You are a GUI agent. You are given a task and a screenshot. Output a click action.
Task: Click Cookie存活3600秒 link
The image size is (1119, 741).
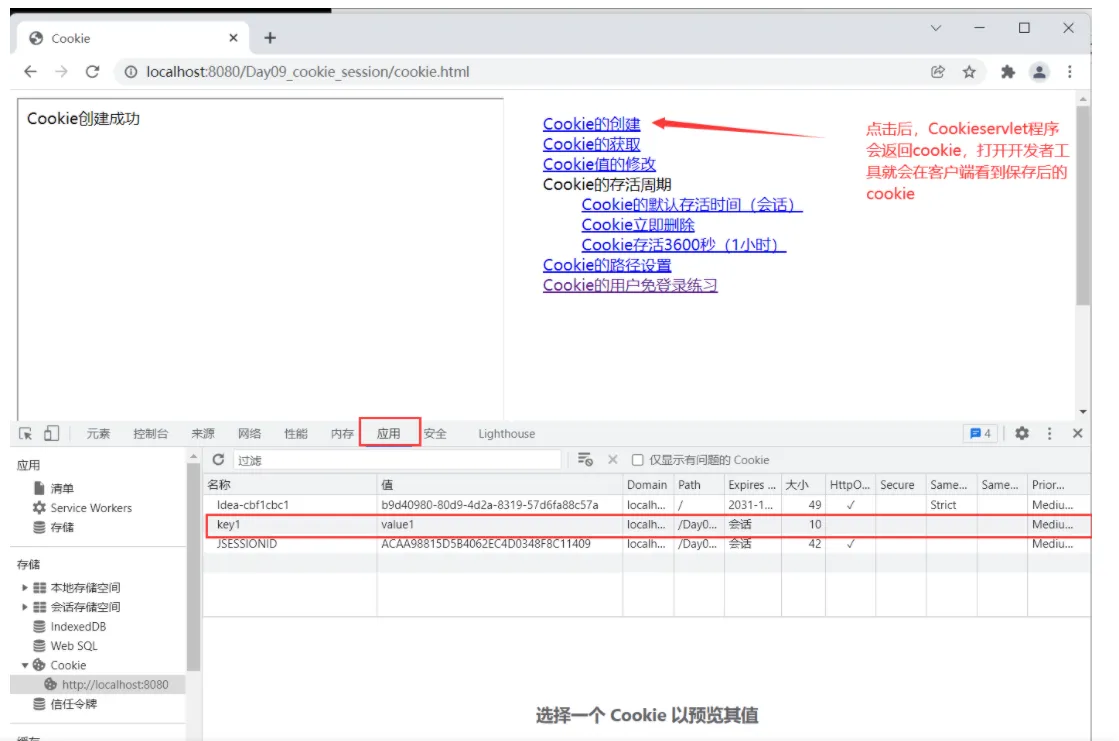pyautogui.click(x=684, y=244)
